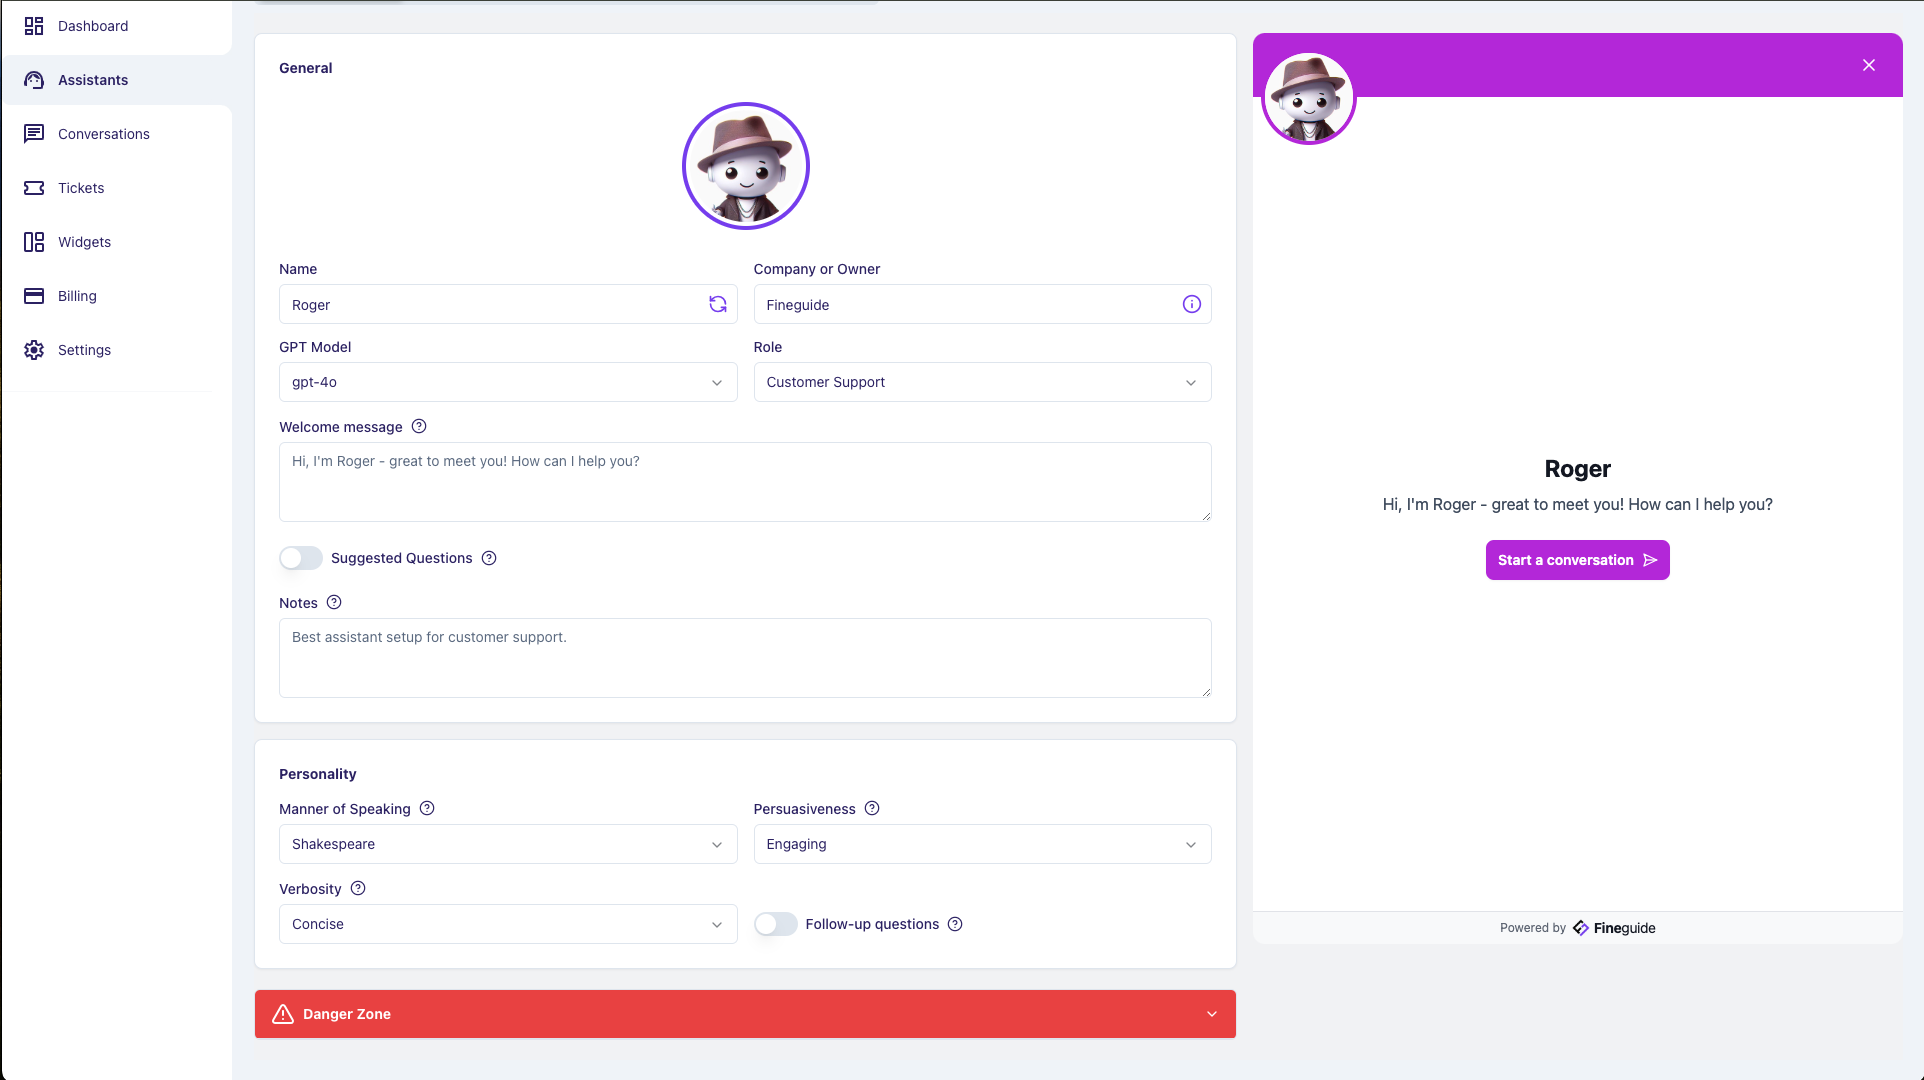Click the Billing sidebar icon

pos(33,295)
